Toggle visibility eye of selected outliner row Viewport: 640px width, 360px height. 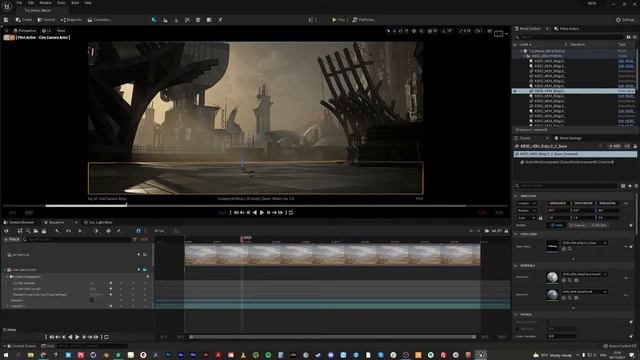pyautogui.click(x=515, y=91)
